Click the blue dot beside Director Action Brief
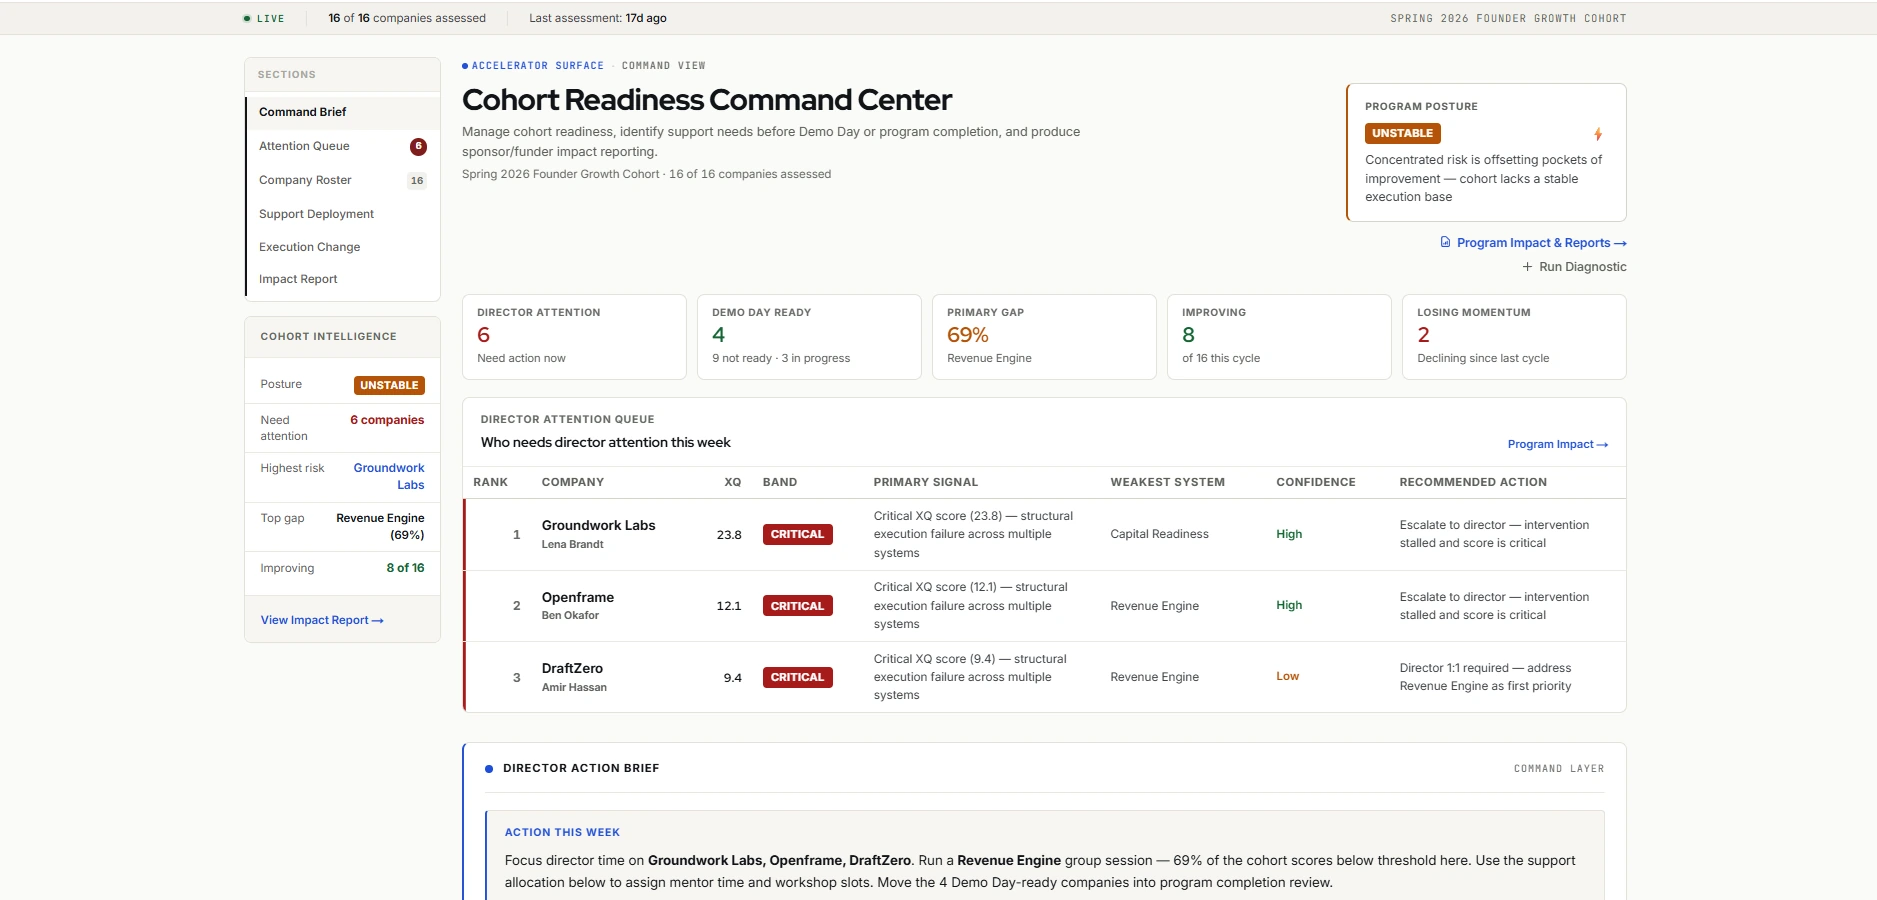The width and height of the screenshot is (1877, 900). click(489, 769)
